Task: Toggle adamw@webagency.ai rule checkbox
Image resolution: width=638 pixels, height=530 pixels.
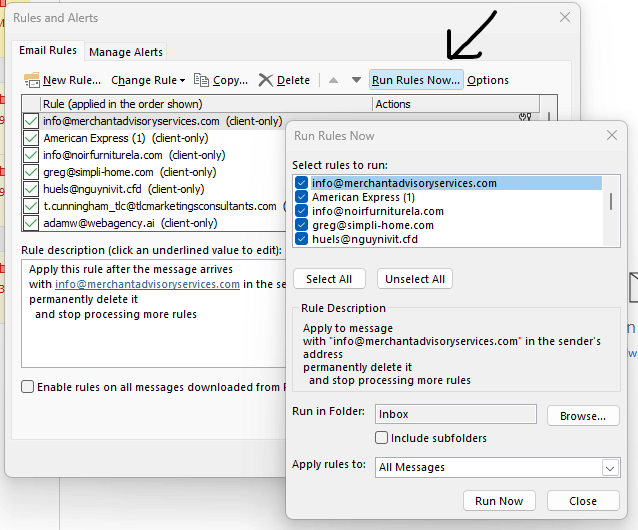Action: click(x=31, y=223)
